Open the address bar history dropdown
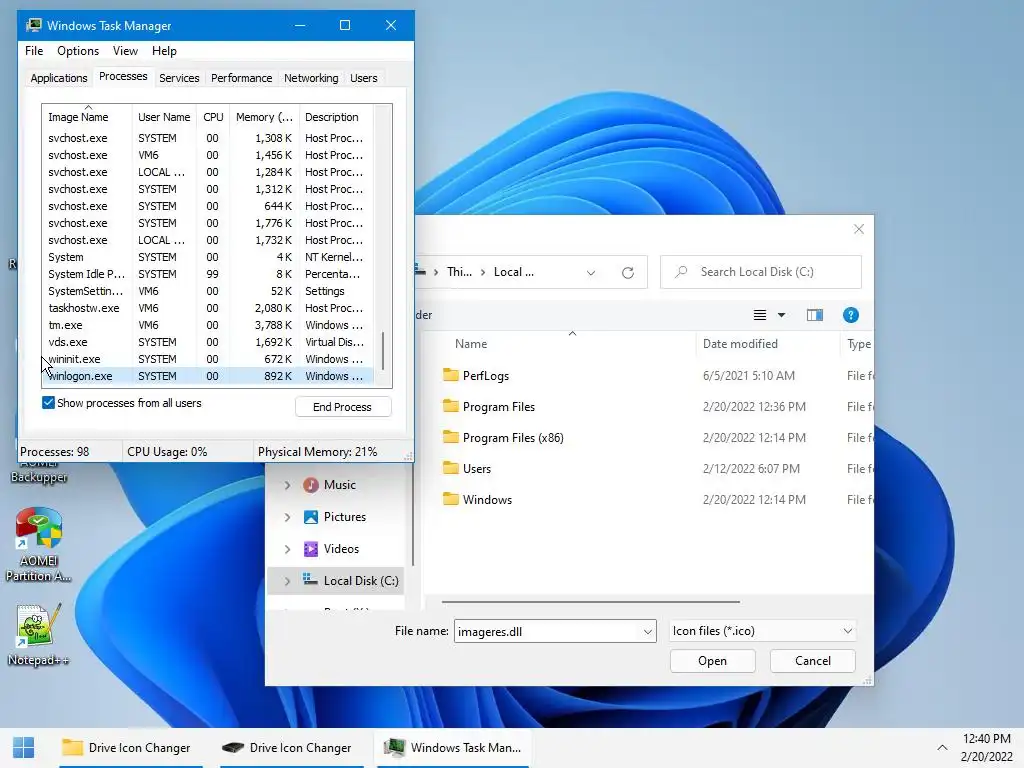Viewport: 1024px width, 768px height. point(590,273)
